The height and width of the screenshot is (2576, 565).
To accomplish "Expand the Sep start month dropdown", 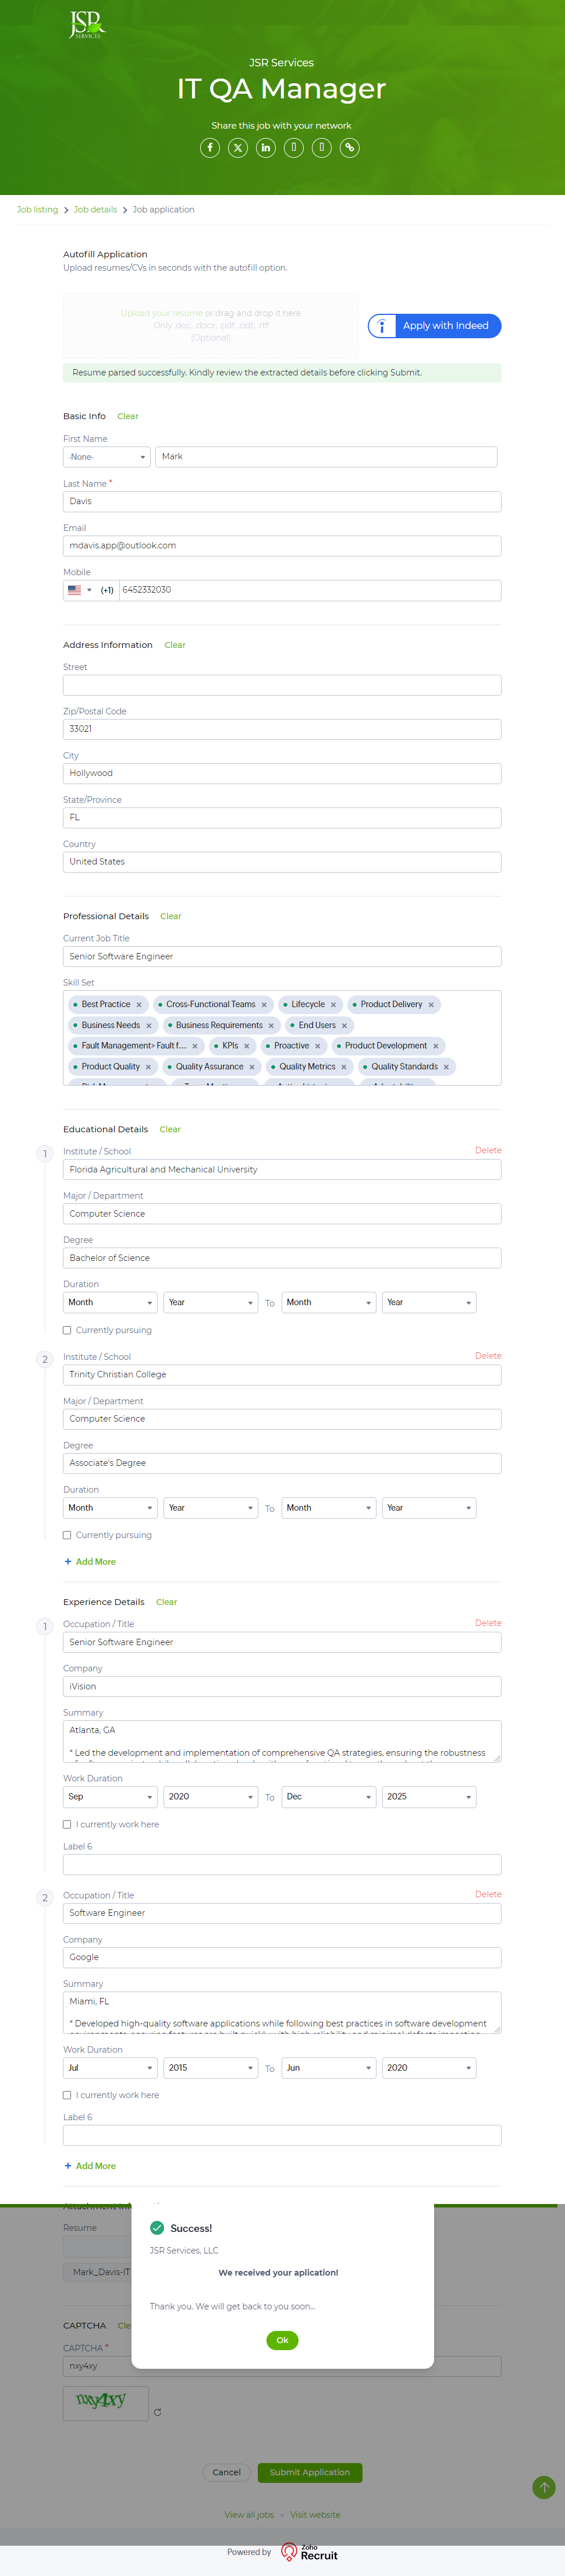I will point(109,1797).
